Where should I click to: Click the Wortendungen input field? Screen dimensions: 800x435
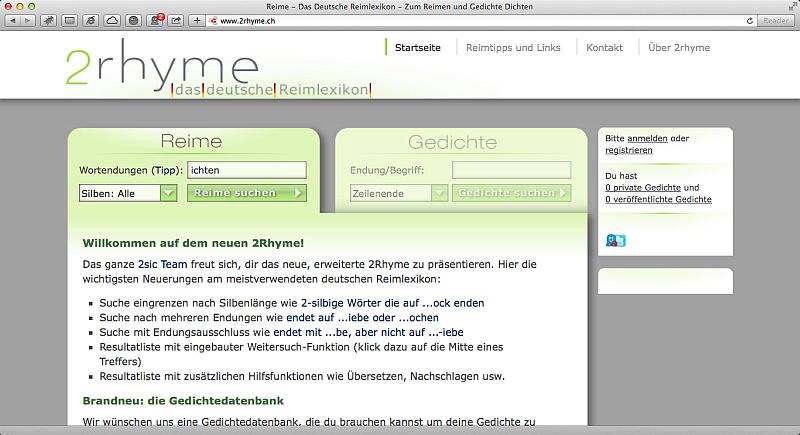click(247, 170)
